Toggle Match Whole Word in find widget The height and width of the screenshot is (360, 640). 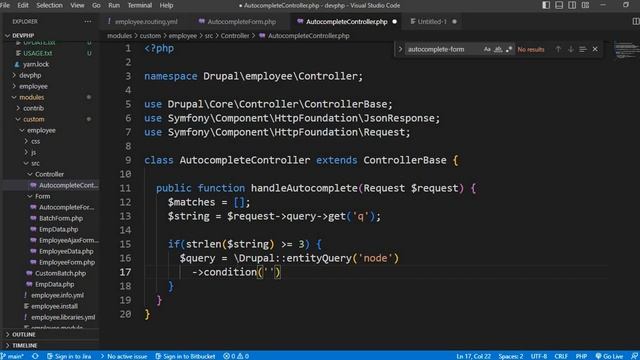(x=498, y=49)
